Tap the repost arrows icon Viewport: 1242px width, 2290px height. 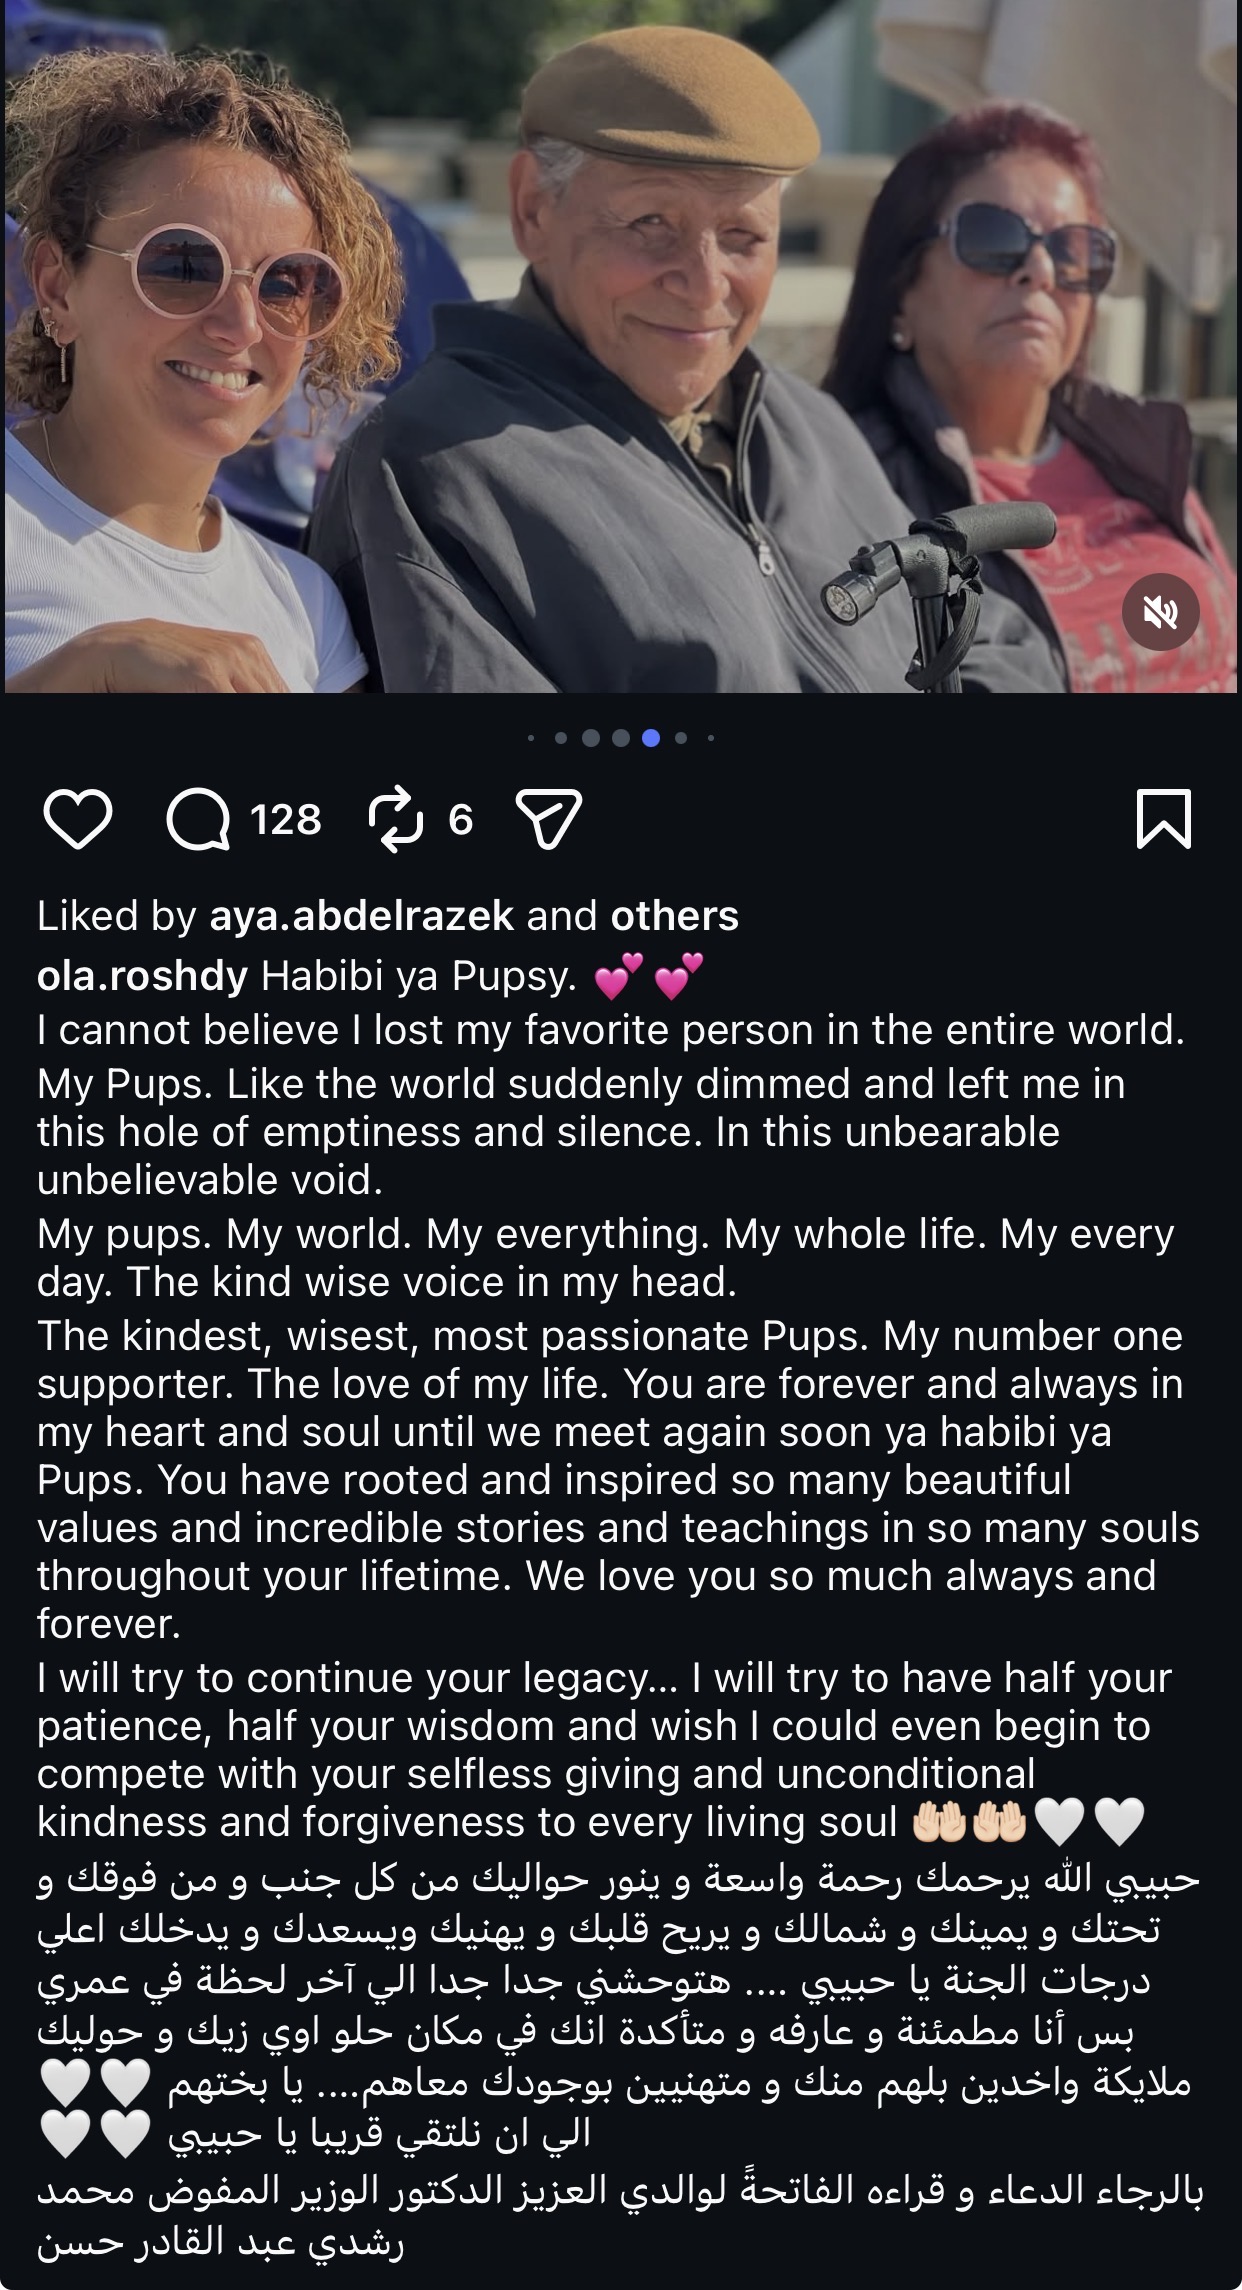point(397,819)
